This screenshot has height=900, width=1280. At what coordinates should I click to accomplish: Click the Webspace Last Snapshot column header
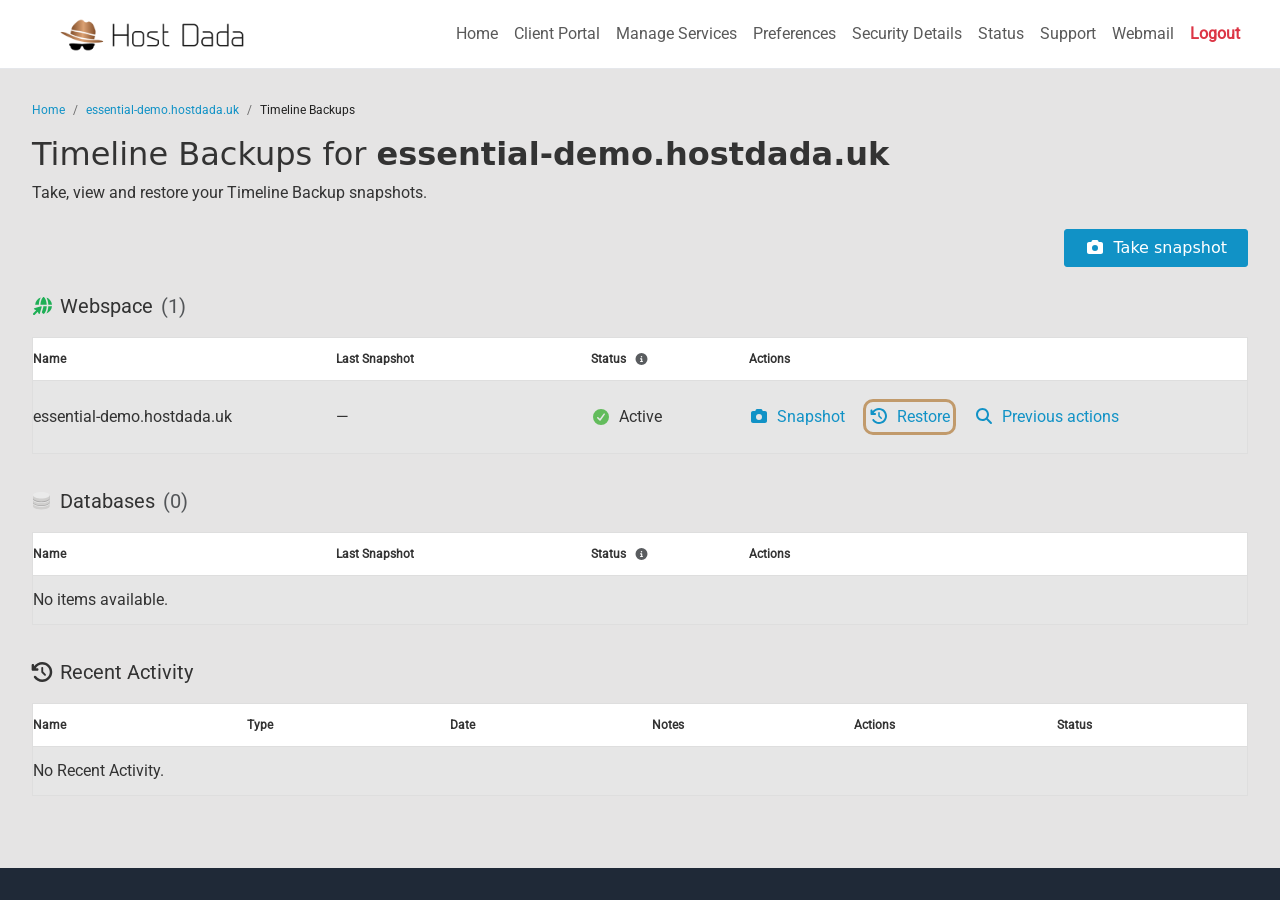click(x=375, y=359)
